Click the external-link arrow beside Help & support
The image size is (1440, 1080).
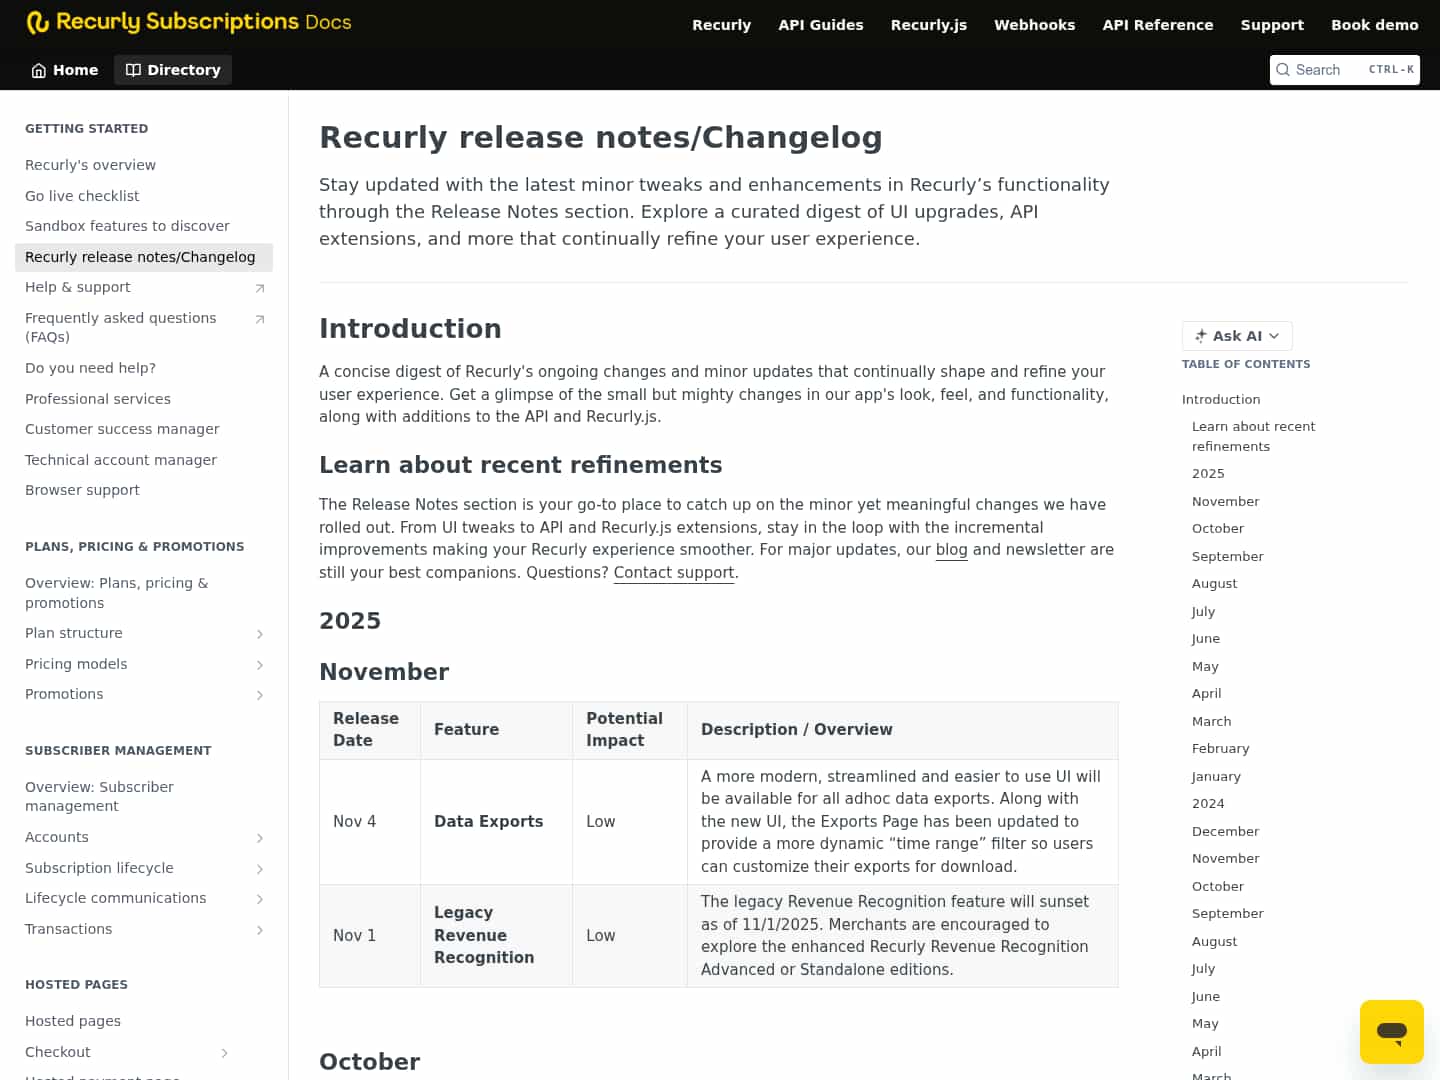point(260,287)
